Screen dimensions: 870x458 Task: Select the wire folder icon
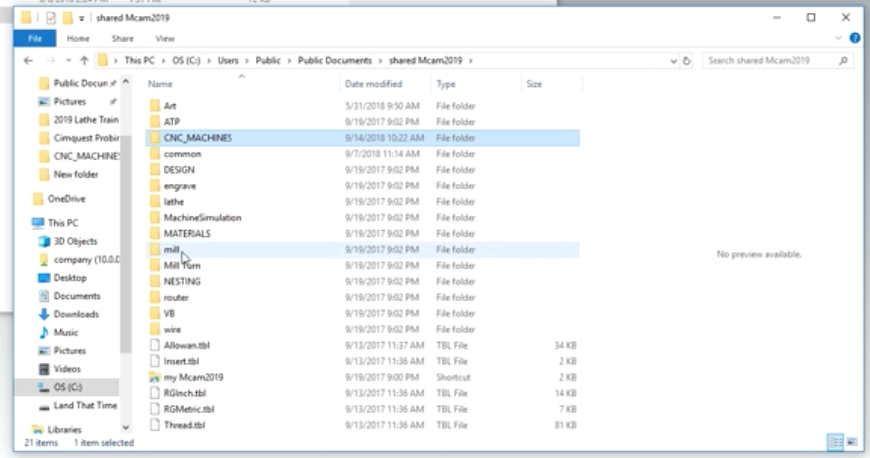click(x=155, y=329)
